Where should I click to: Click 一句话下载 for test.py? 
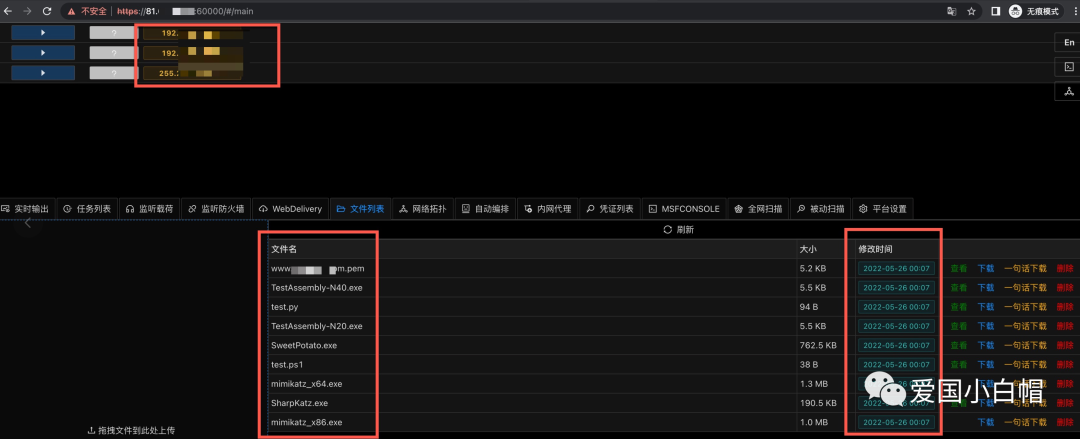pyautogui.click(x=1025, y=307)
